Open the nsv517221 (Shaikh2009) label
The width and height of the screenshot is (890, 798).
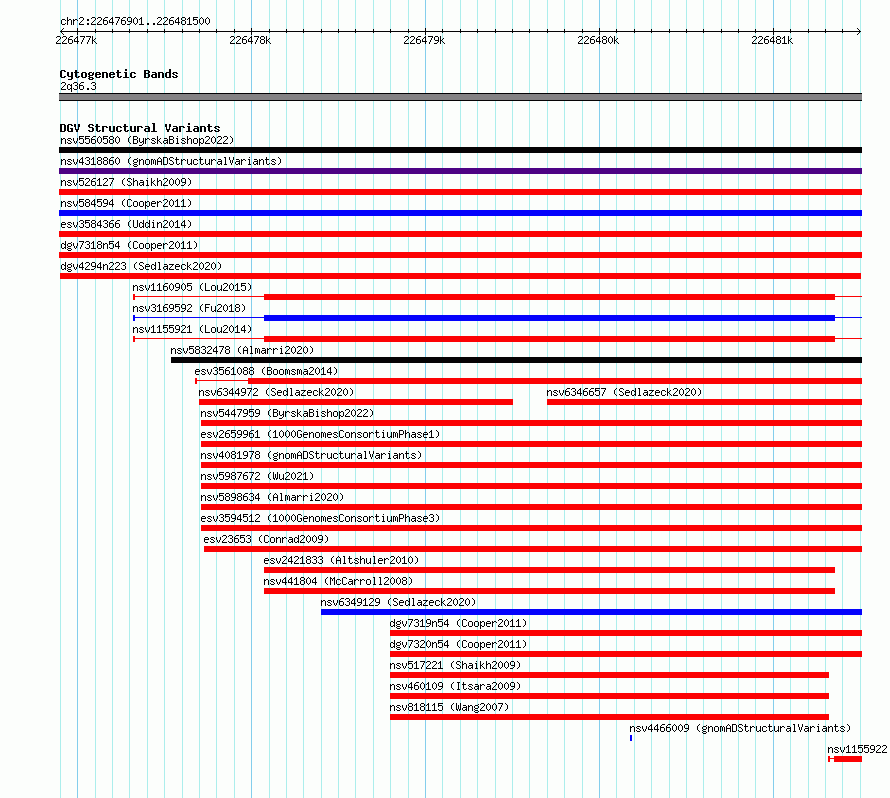(455, 665)
